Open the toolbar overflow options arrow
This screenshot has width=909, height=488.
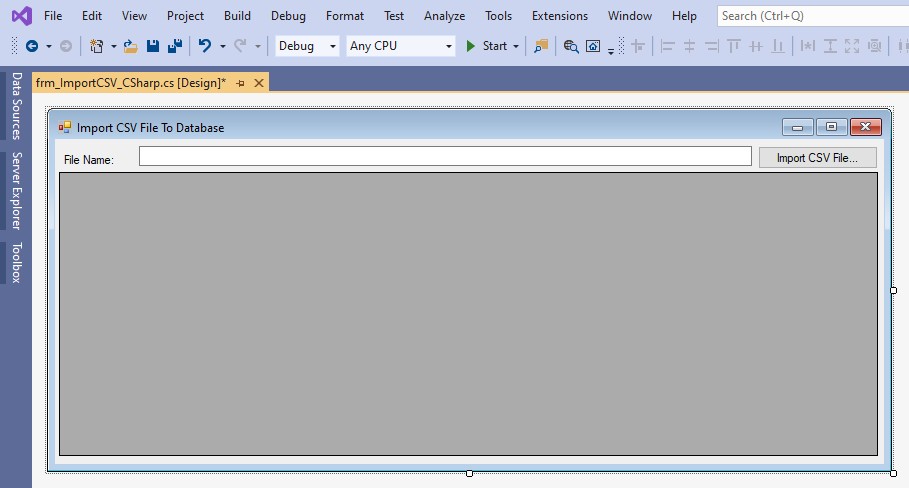(611, 51)
